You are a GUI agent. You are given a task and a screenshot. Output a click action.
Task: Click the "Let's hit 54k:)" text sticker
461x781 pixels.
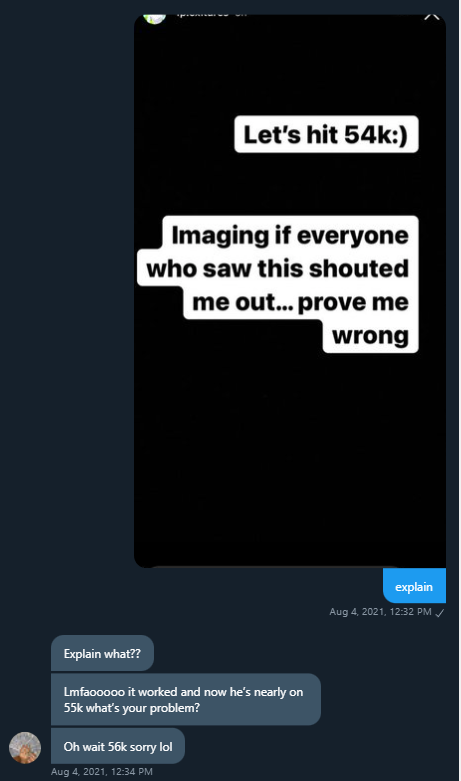[326, 134]
